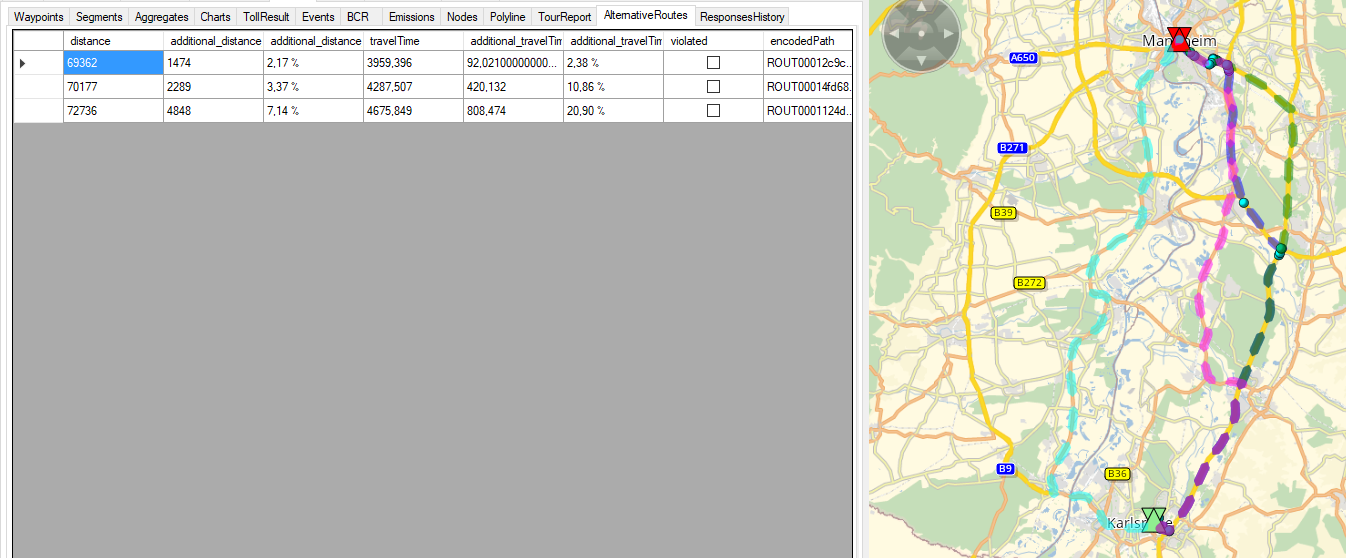The width and height of the screenshot is (1346, 558).
Task: Toggle violated checkbox for route 69362
Action: (x=713, y=63)
